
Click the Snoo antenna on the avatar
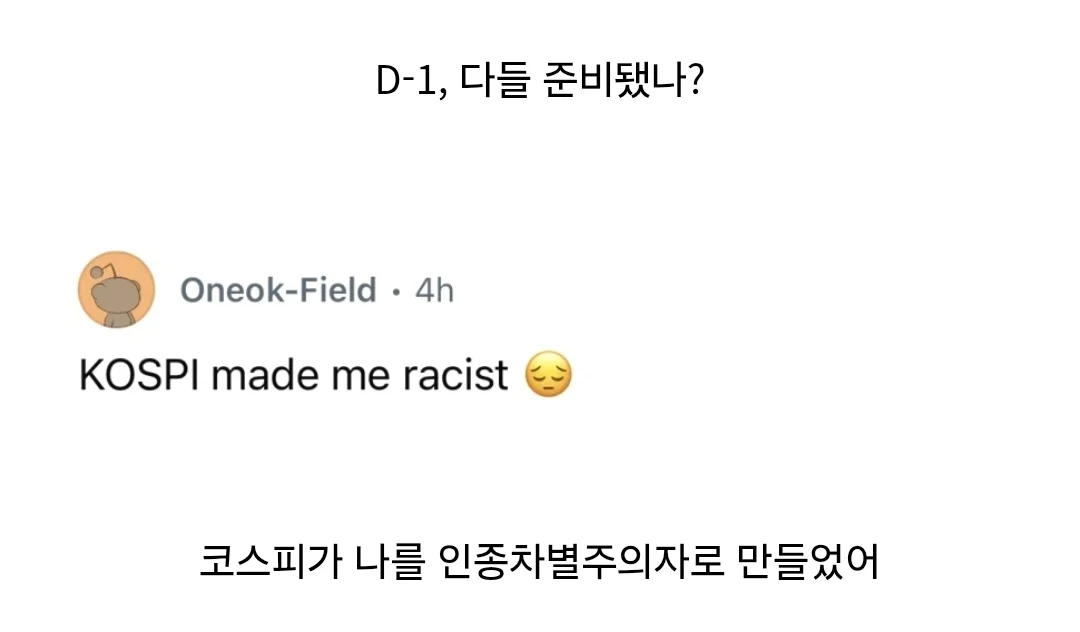101,270
